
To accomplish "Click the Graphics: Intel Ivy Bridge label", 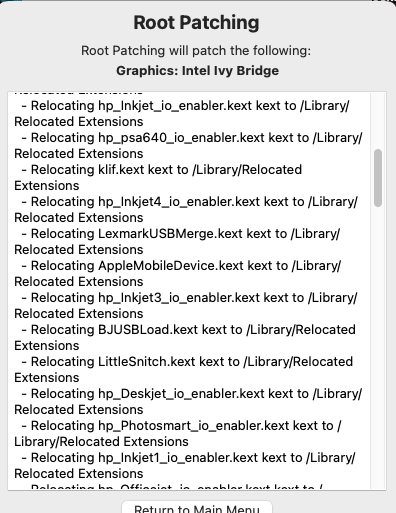I will coord(198,71).
